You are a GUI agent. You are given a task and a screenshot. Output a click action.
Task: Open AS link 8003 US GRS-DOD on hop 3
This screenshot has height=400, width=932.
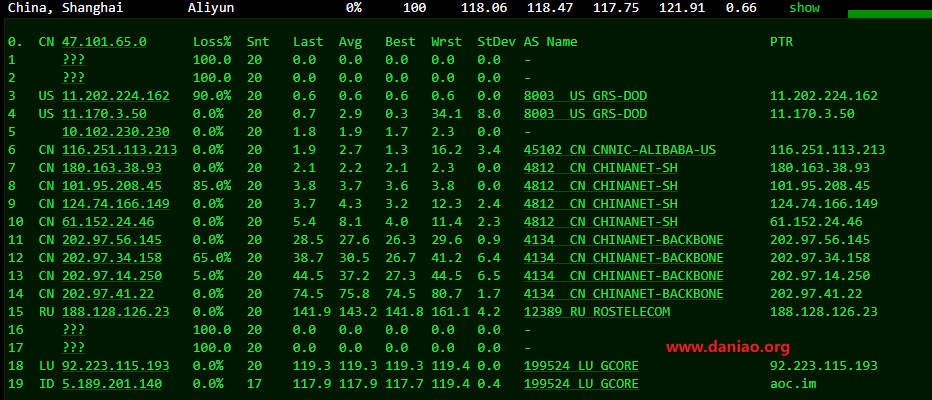[585, 96]
